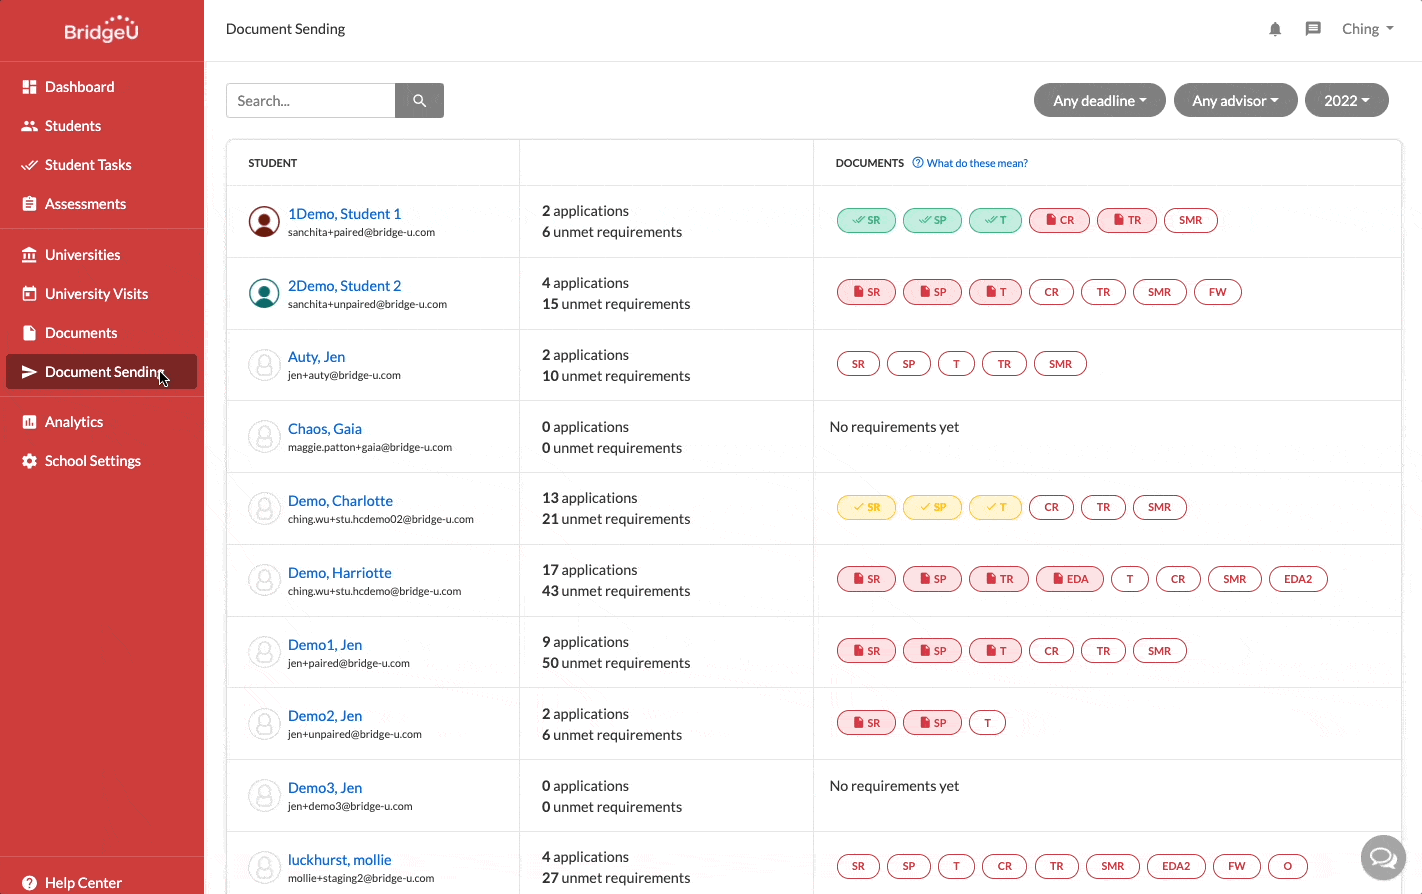Open Demo1, Jen student link
The width and height of the screenshot is (1422, 894).
[325, 645]
